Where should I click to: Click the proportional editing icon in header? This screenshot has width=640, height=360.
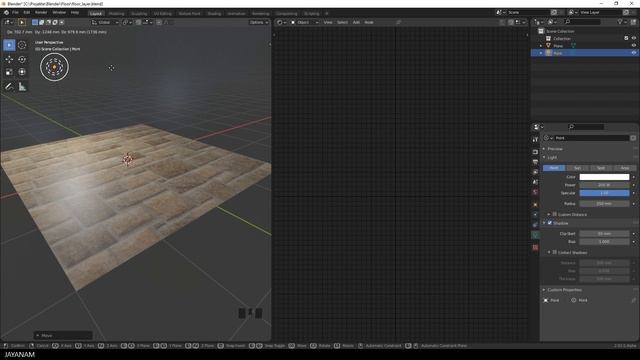click(x=159, y=22)
